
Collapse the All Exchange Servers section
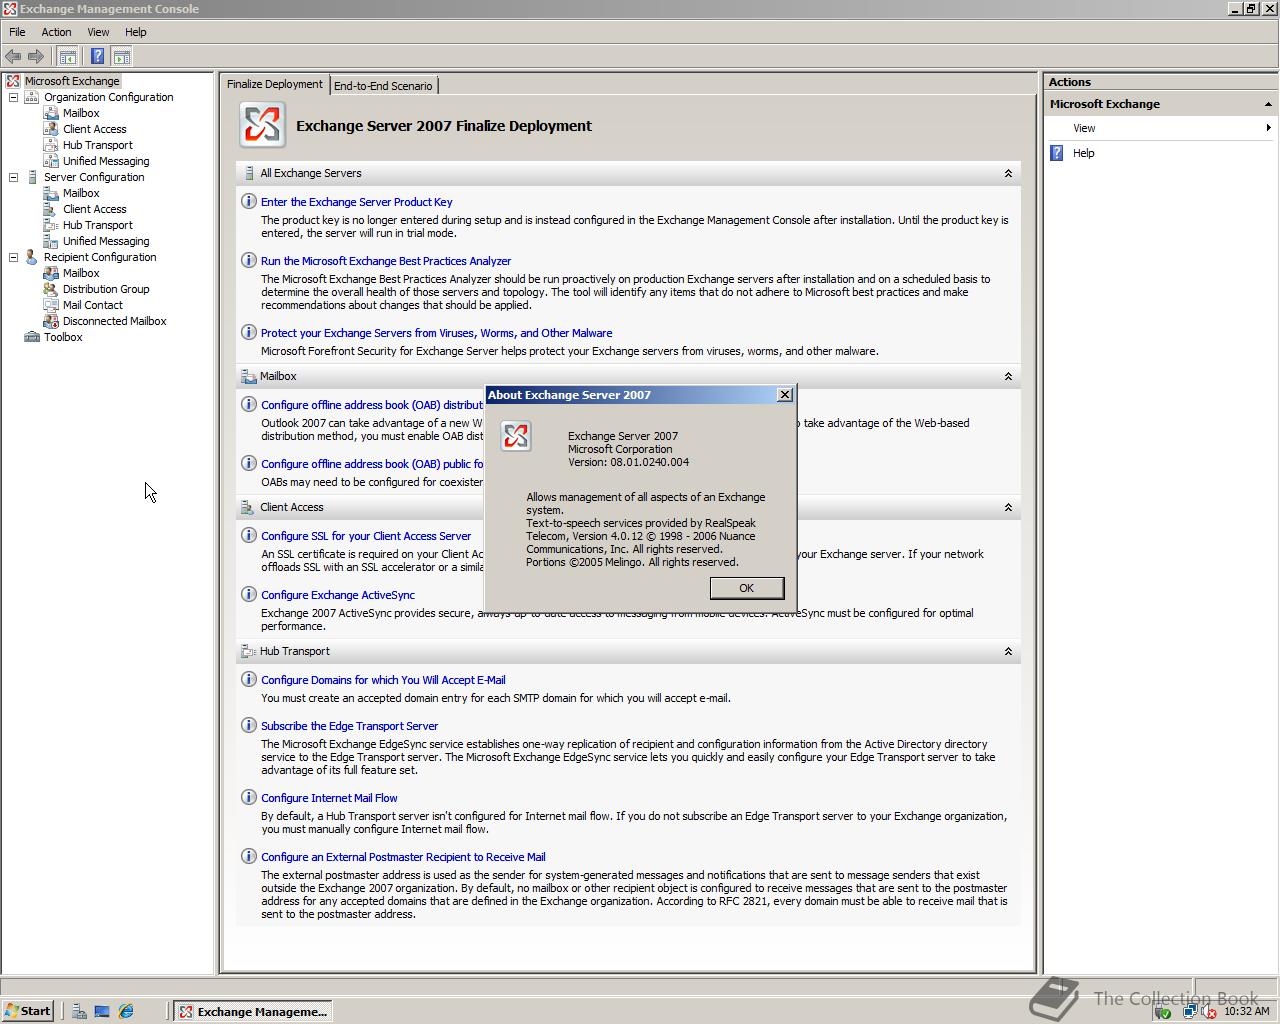coord(1008,173)
